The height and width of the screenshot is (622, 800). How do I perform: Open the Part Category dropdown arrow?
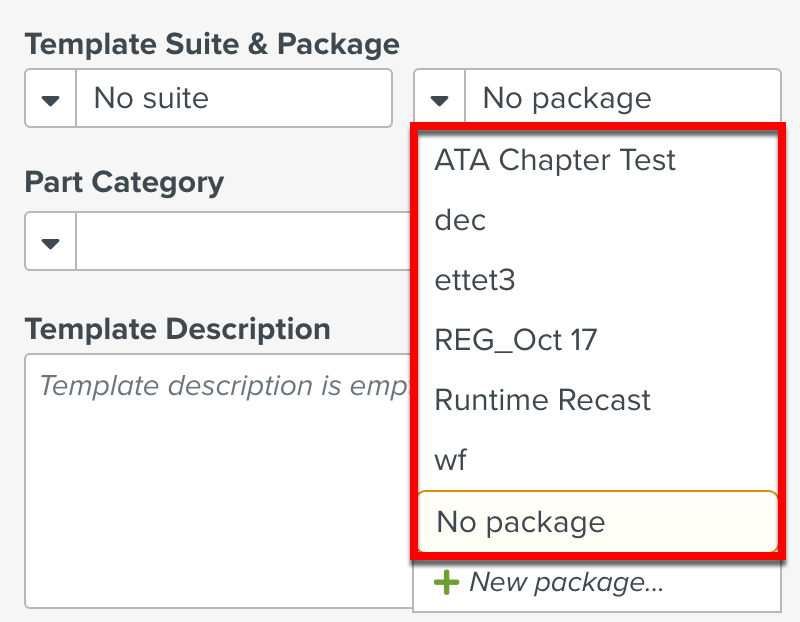point(49,241)
